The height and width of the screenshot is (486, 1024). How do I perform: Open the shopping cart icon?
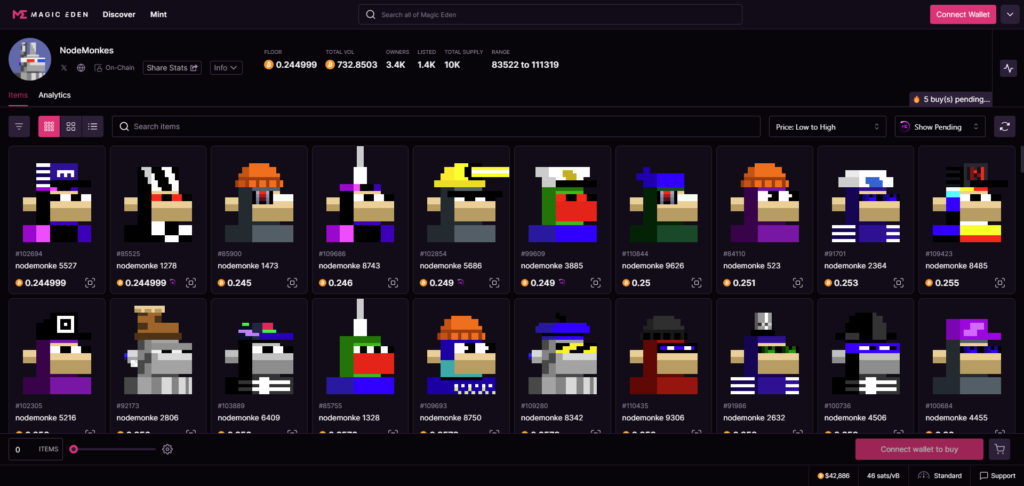[x=998, y=449]
